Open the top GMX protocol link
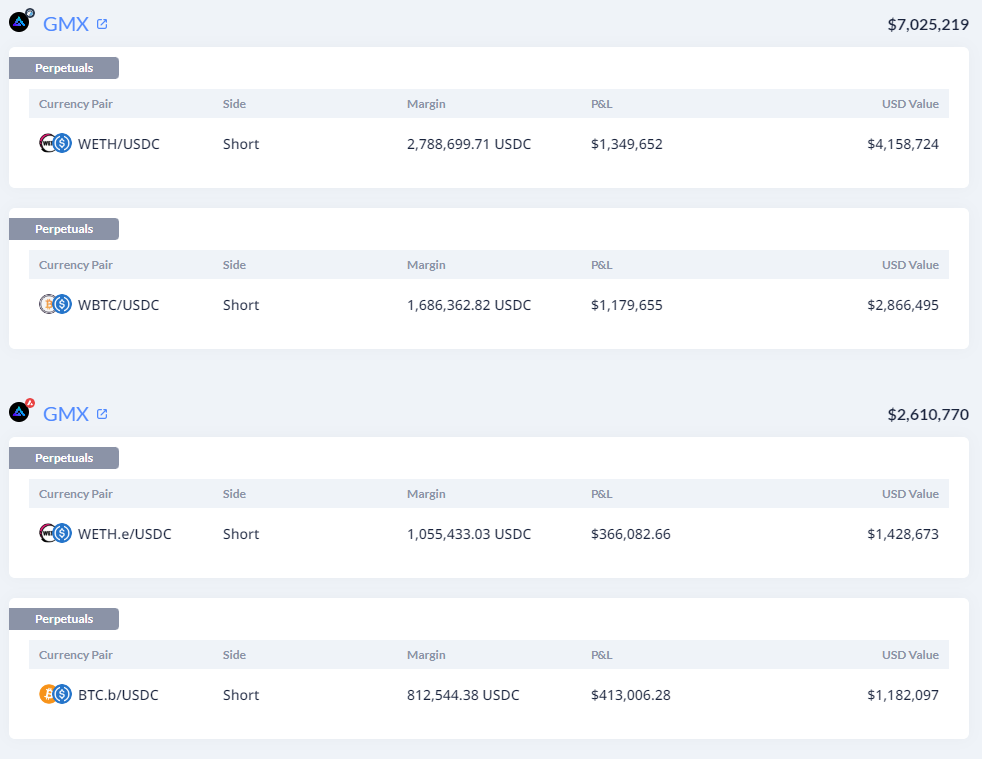The image size is (982, 759). (x=66, y=24)
